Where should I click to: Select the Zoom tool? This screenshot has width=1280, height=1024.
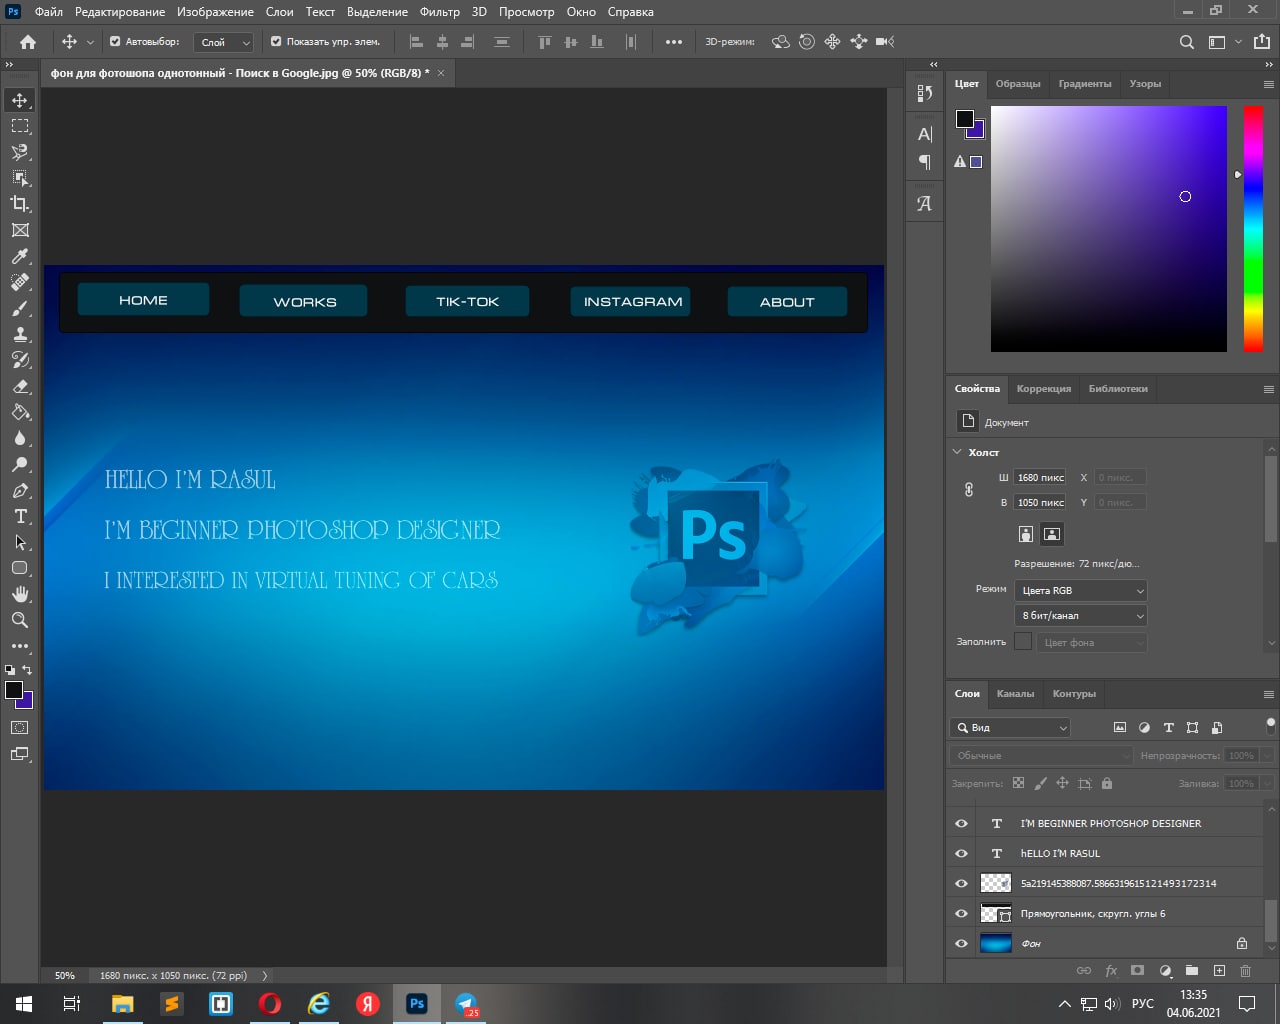(x=20, y=620)
